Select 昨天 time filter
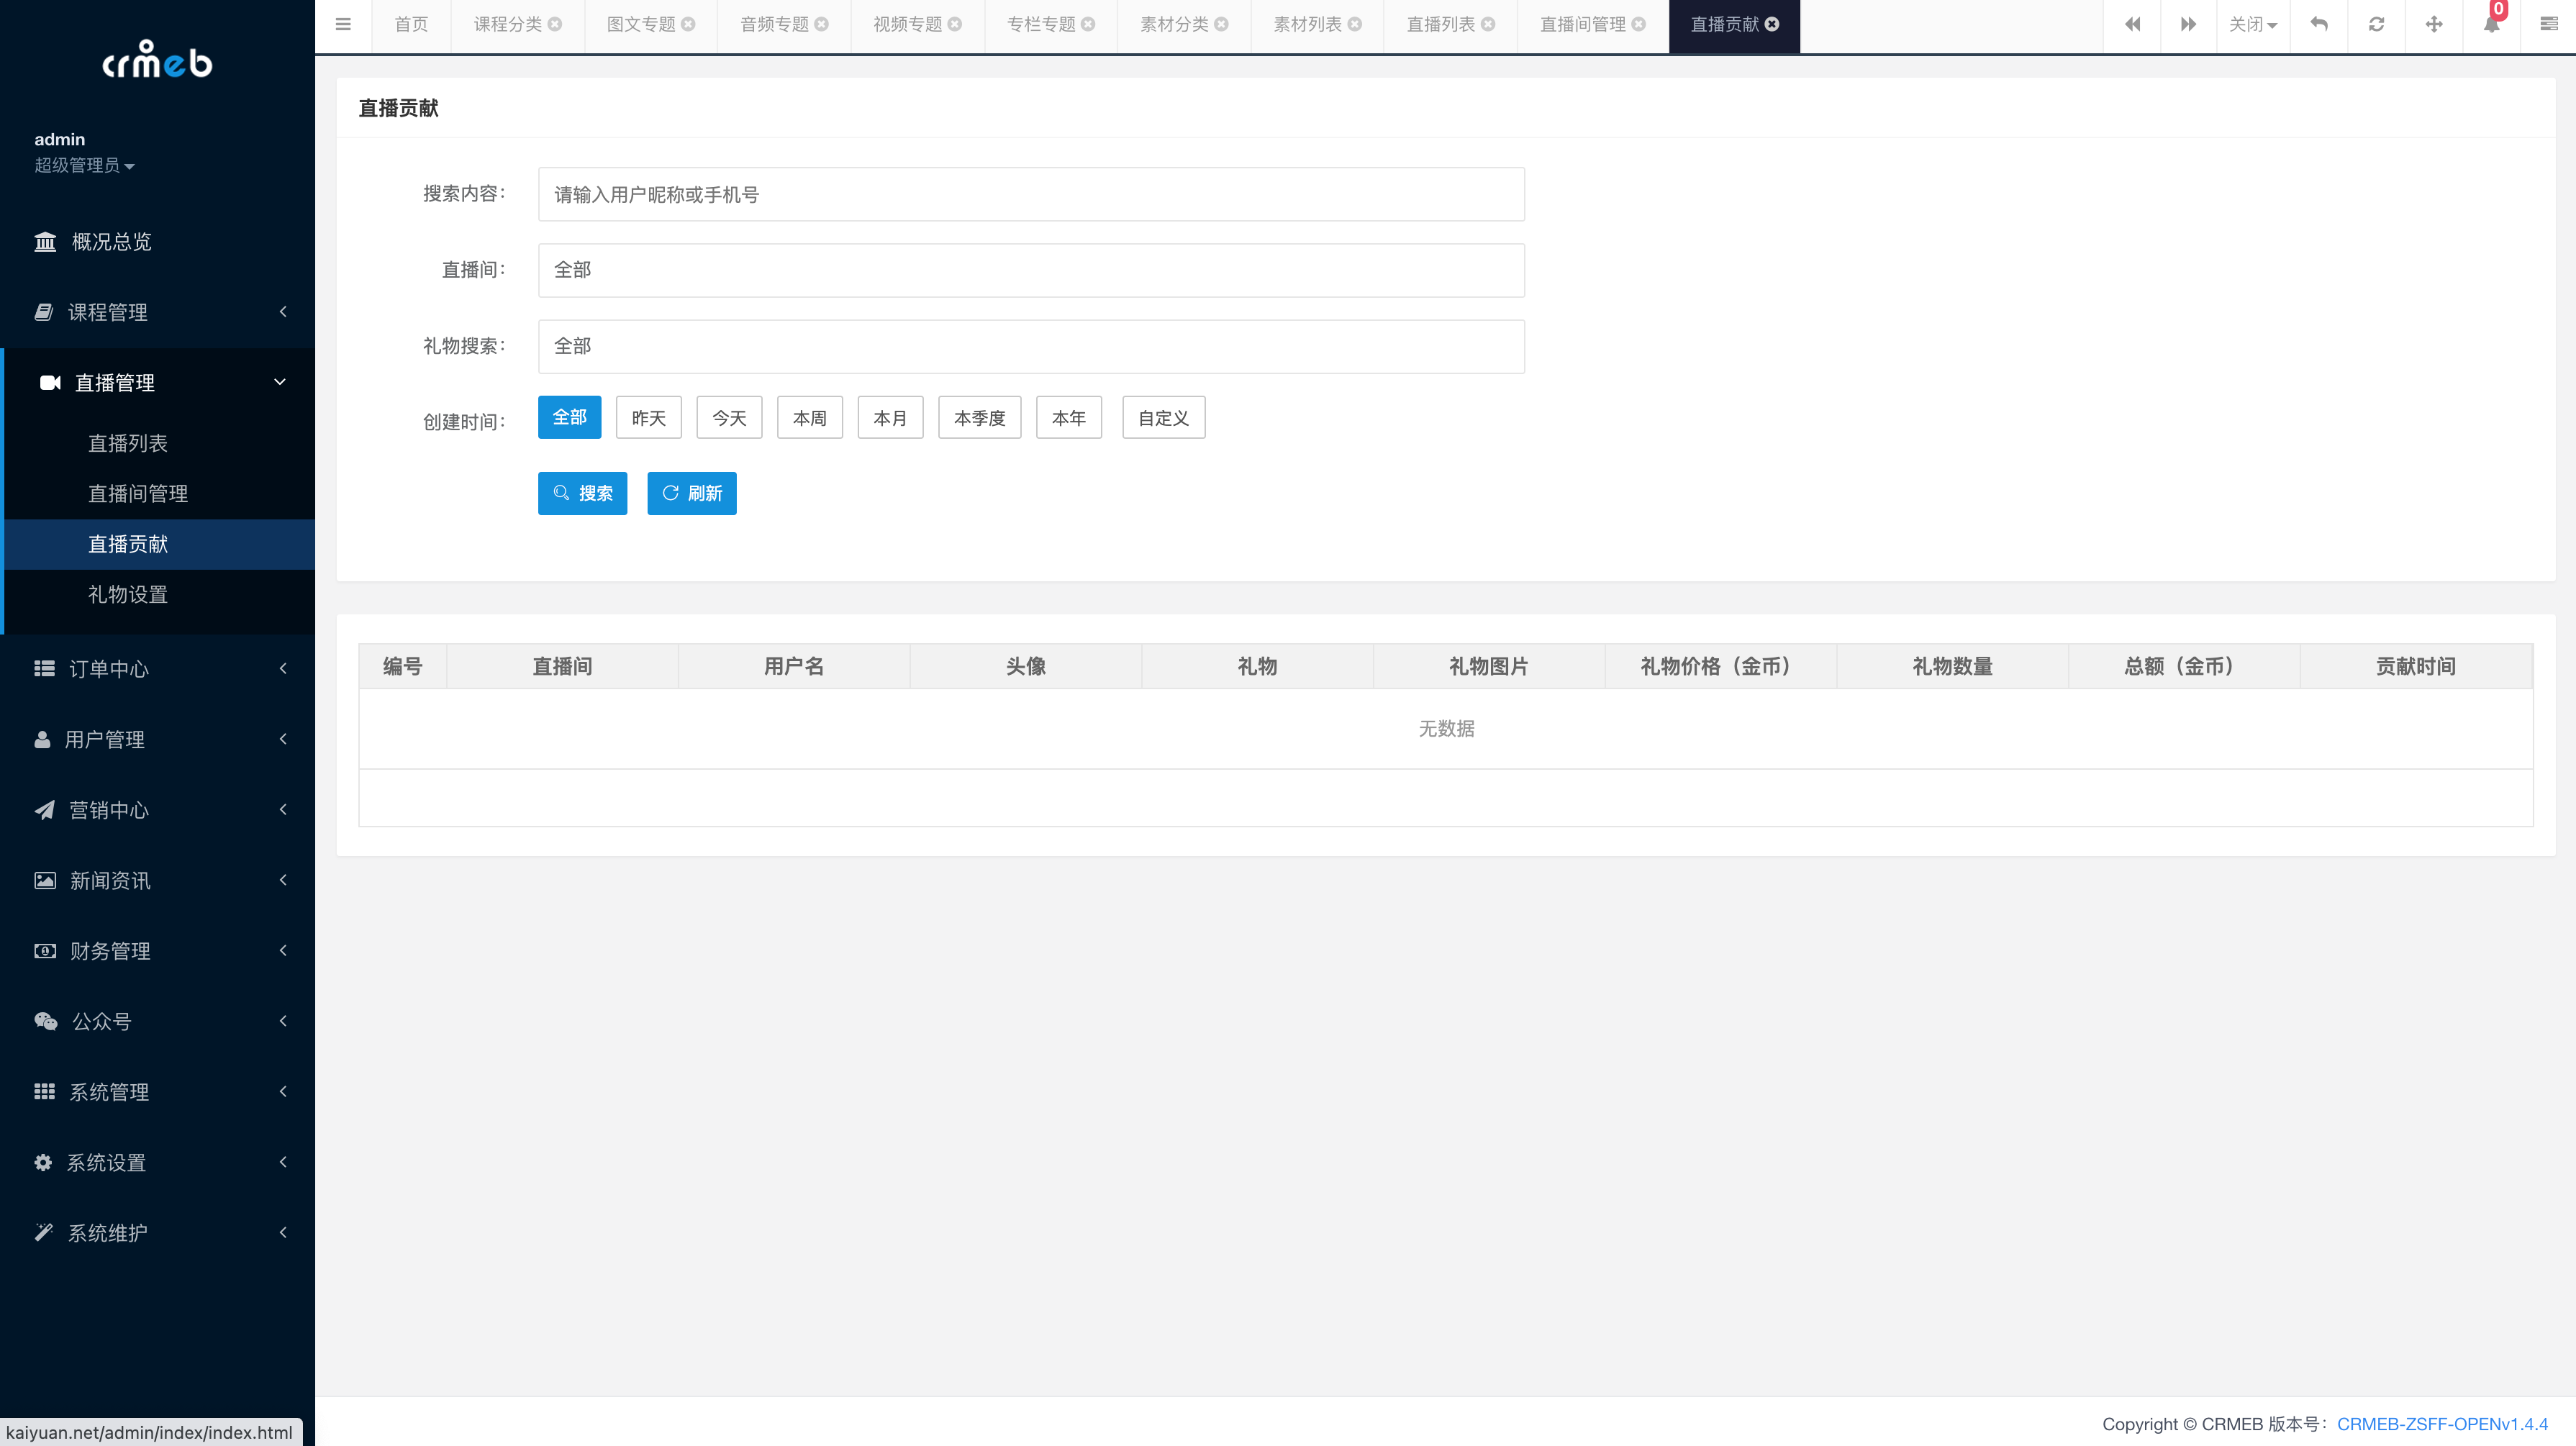2576x1446 pixels. (x=649, y=417)
